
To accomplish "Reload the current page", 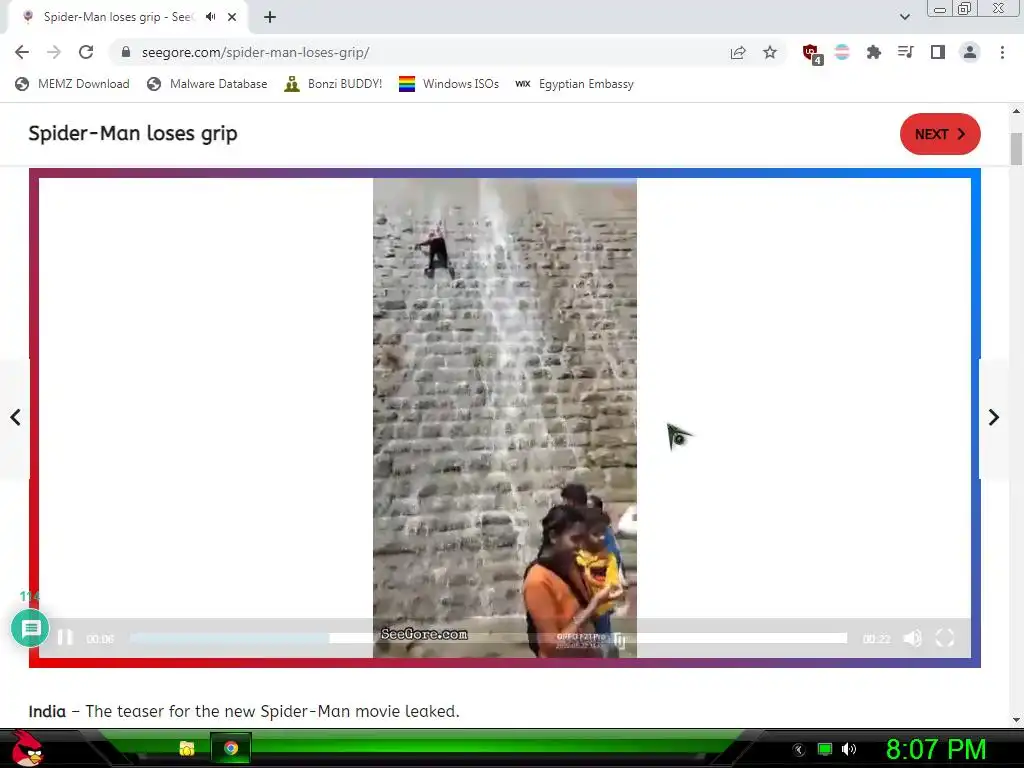I will (x=86, y=52).
